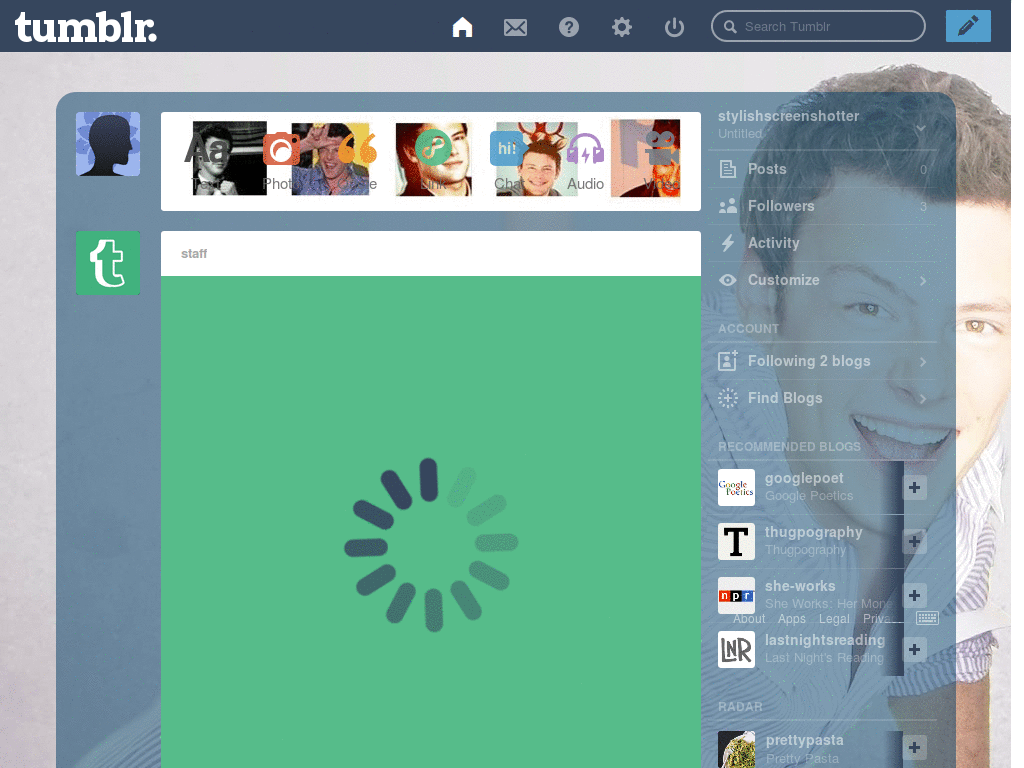Screen dimensions: 1024x768
Task: Open the inbox envelope icon
Action: tap(515, 27)
